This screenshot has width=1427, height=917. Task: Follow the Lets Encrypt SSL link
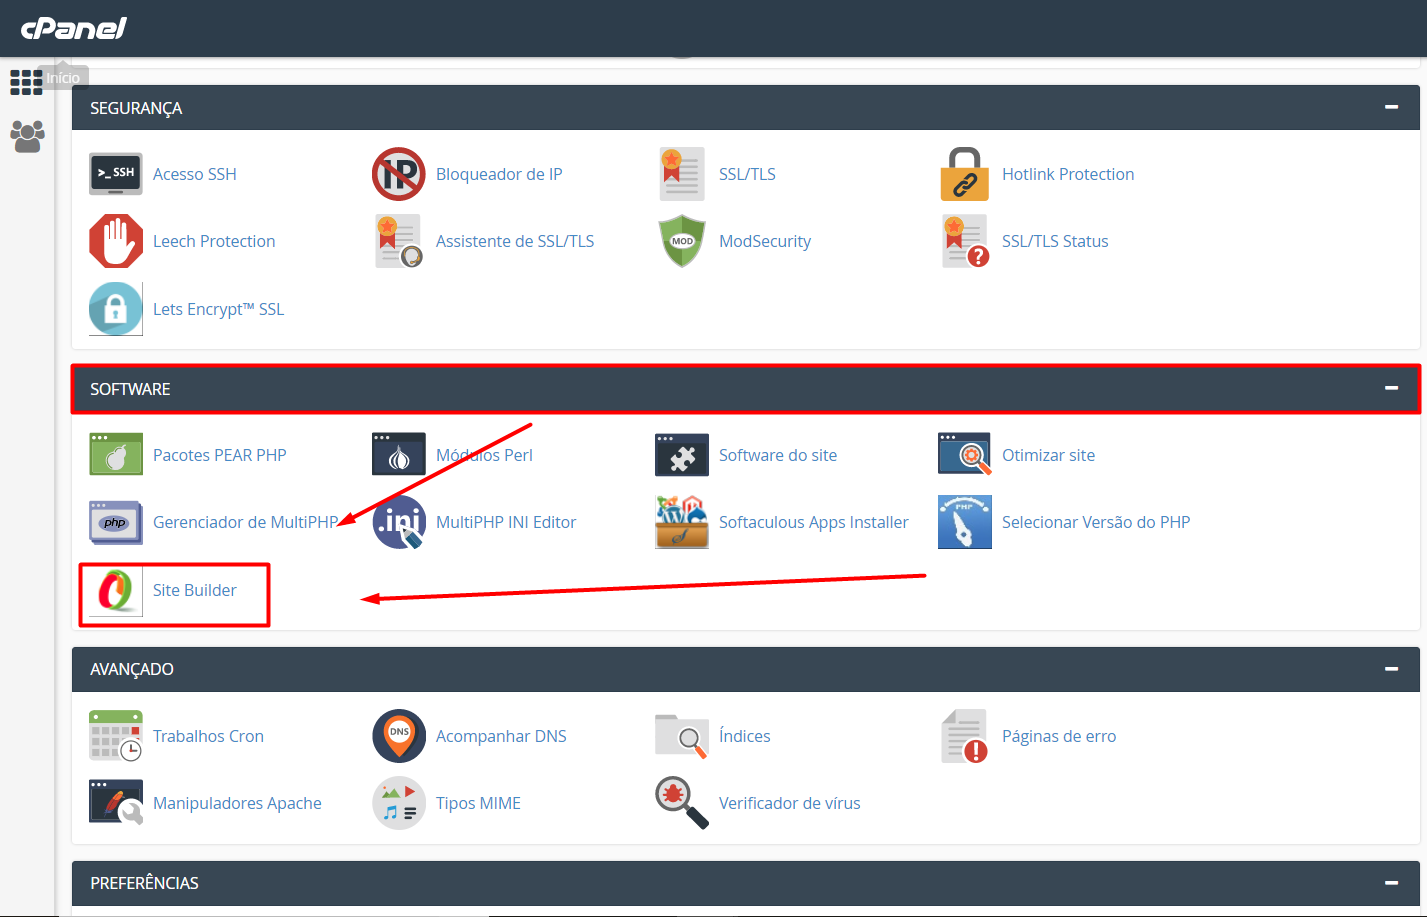point(218,309)
